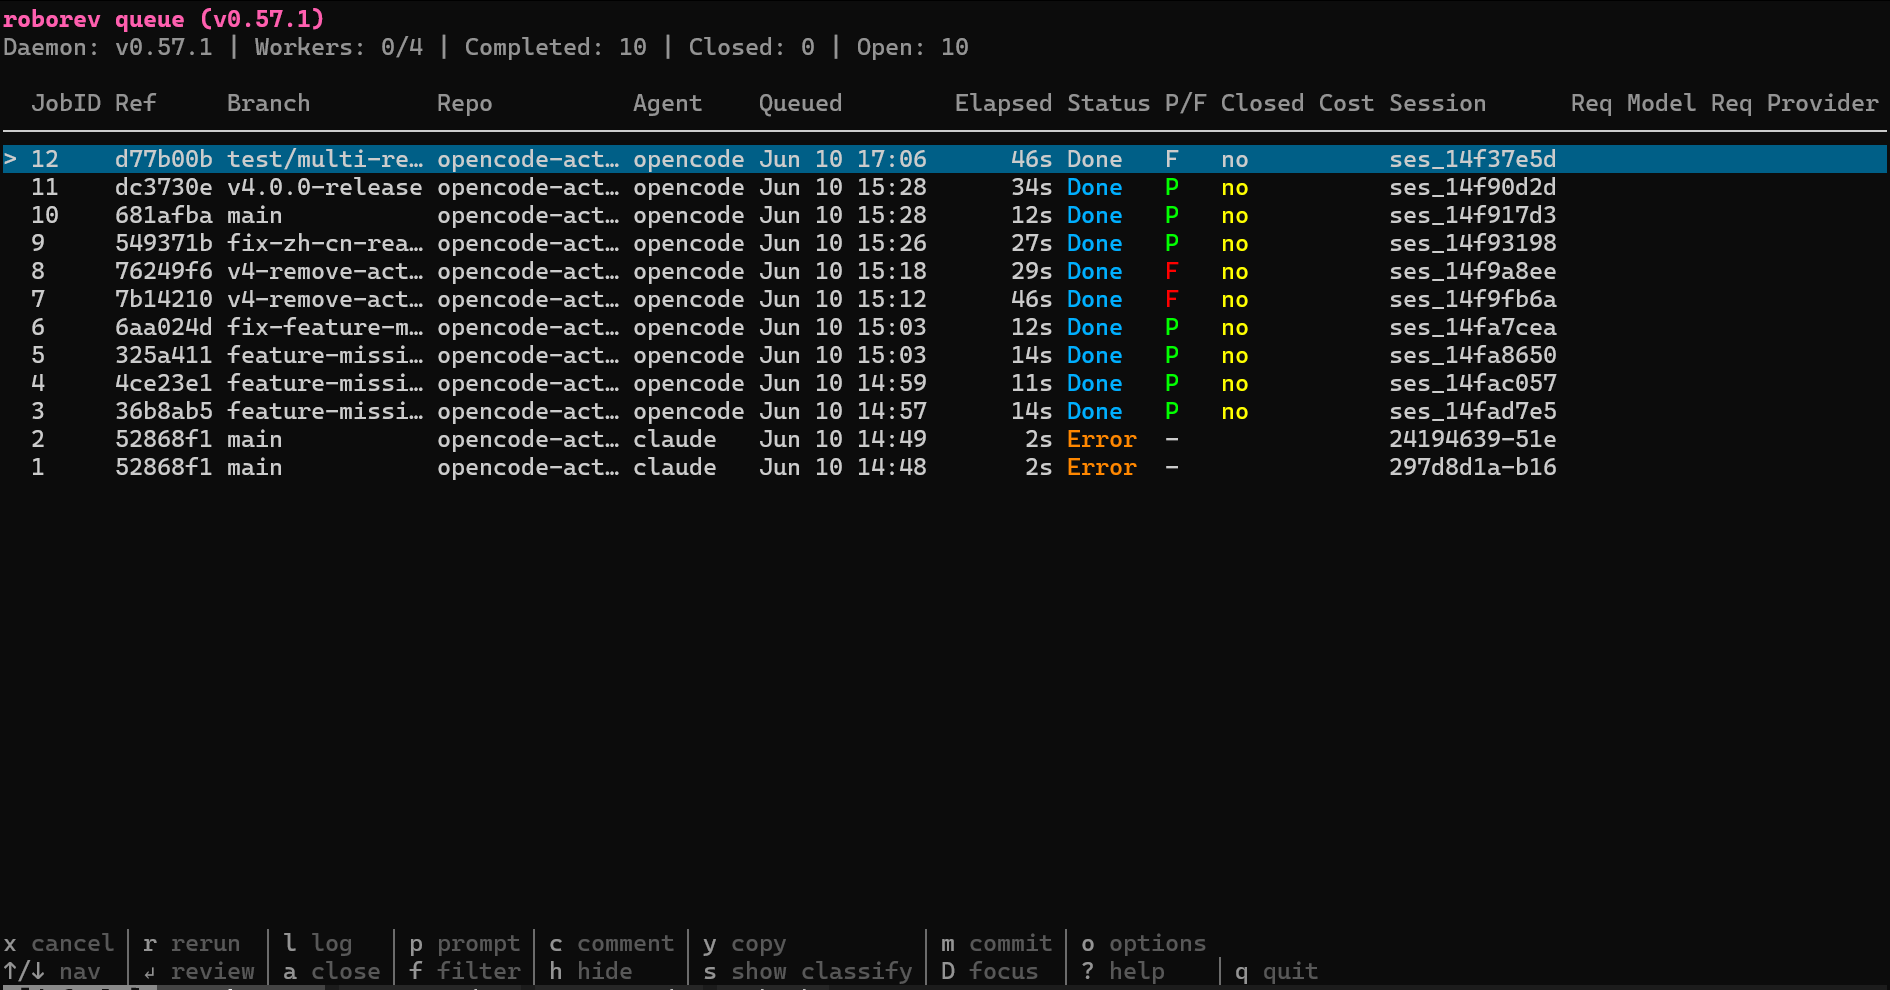This screenshot has height=990, width=1890.
Task: Select job 6 ref 6aa024d
Action: [163, 327]
